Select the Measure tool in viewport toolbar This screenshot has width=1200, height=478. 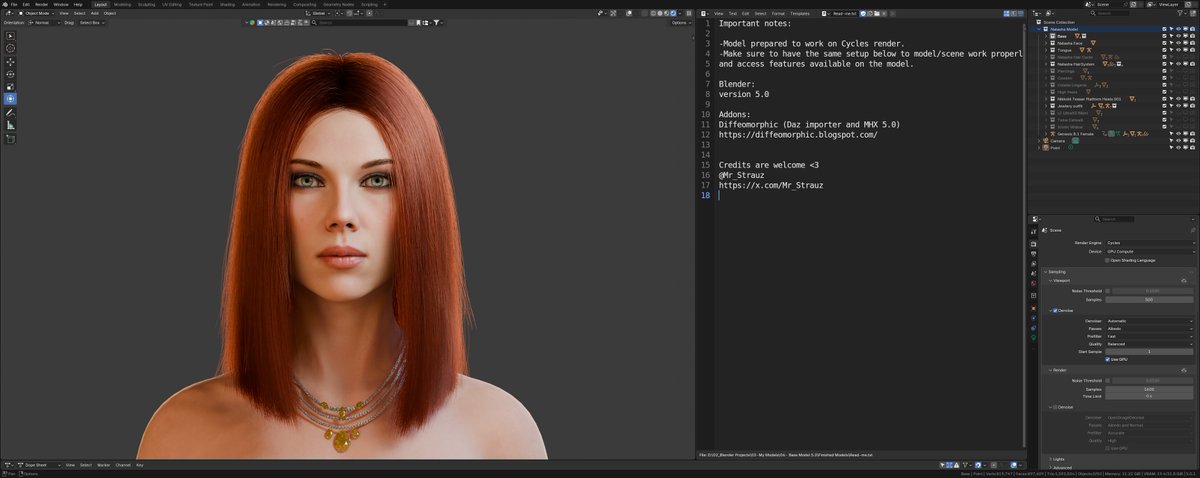pos(10,126)
